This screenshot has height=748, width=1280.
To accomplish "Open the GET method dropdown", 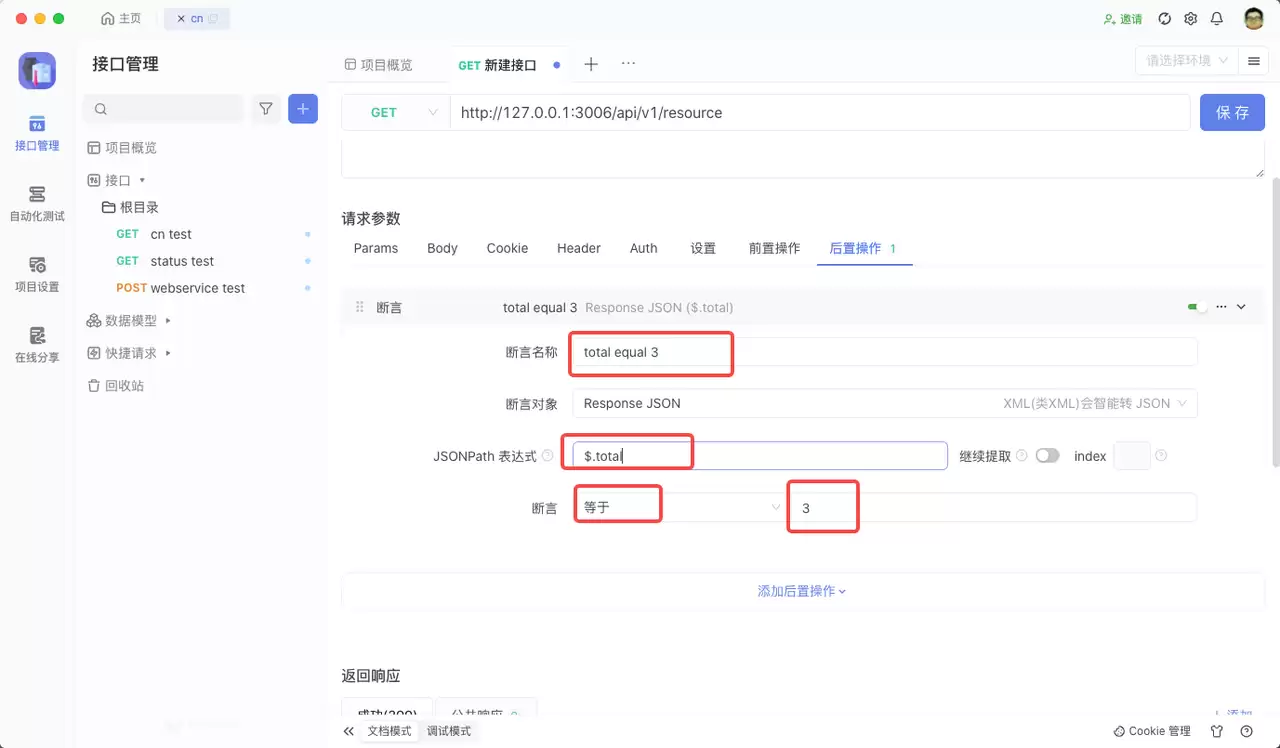I will coord(395,113).
